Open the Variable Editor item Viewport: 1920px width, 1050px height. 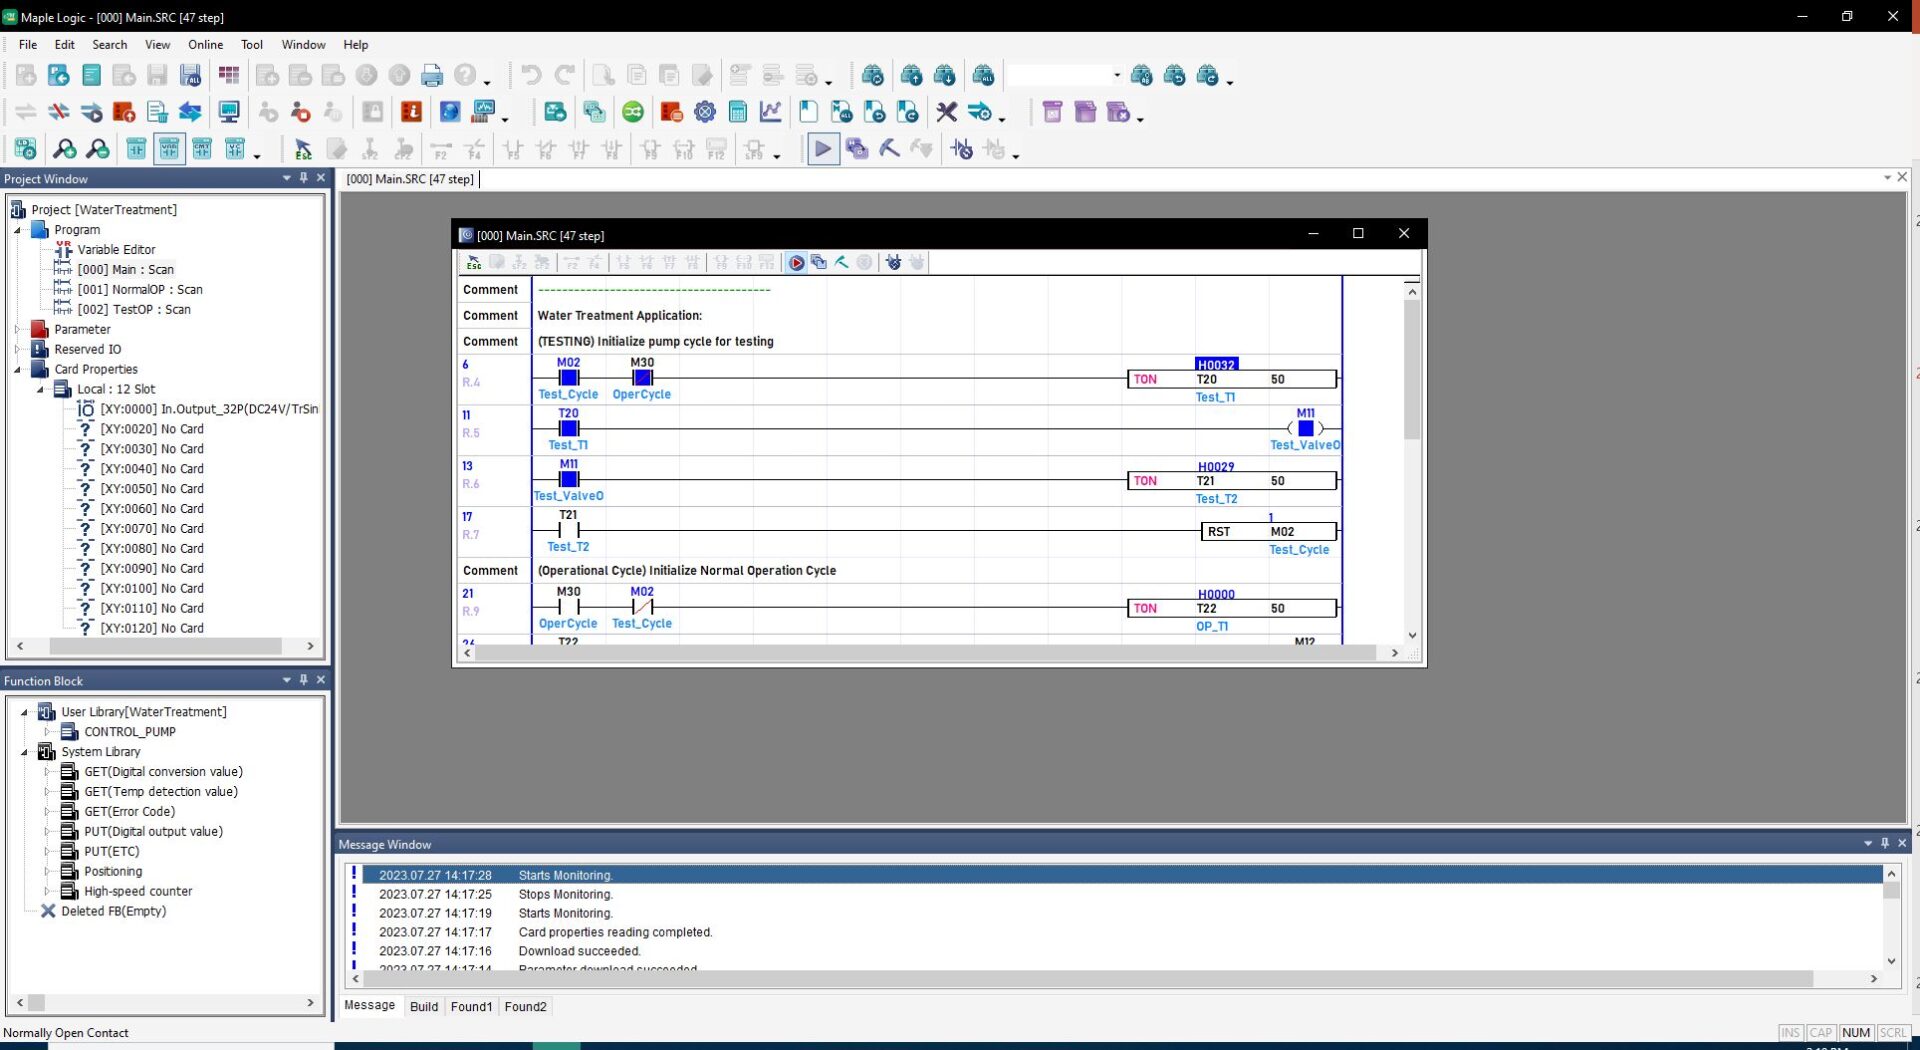[x=116, y=249]
